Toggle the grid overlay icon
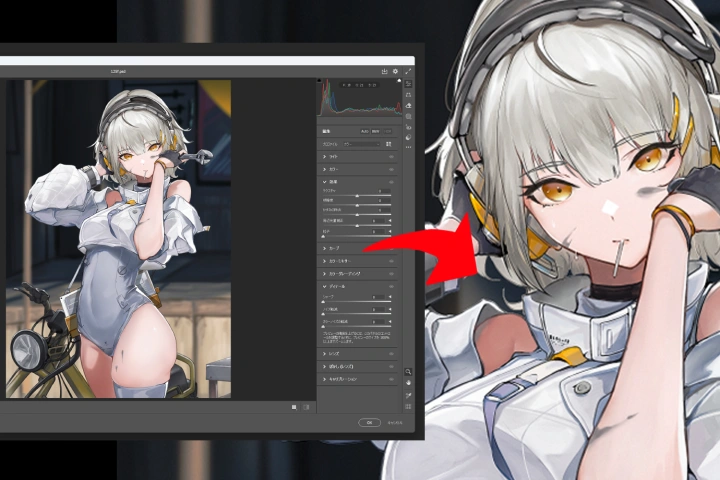 tap(408, 407)
